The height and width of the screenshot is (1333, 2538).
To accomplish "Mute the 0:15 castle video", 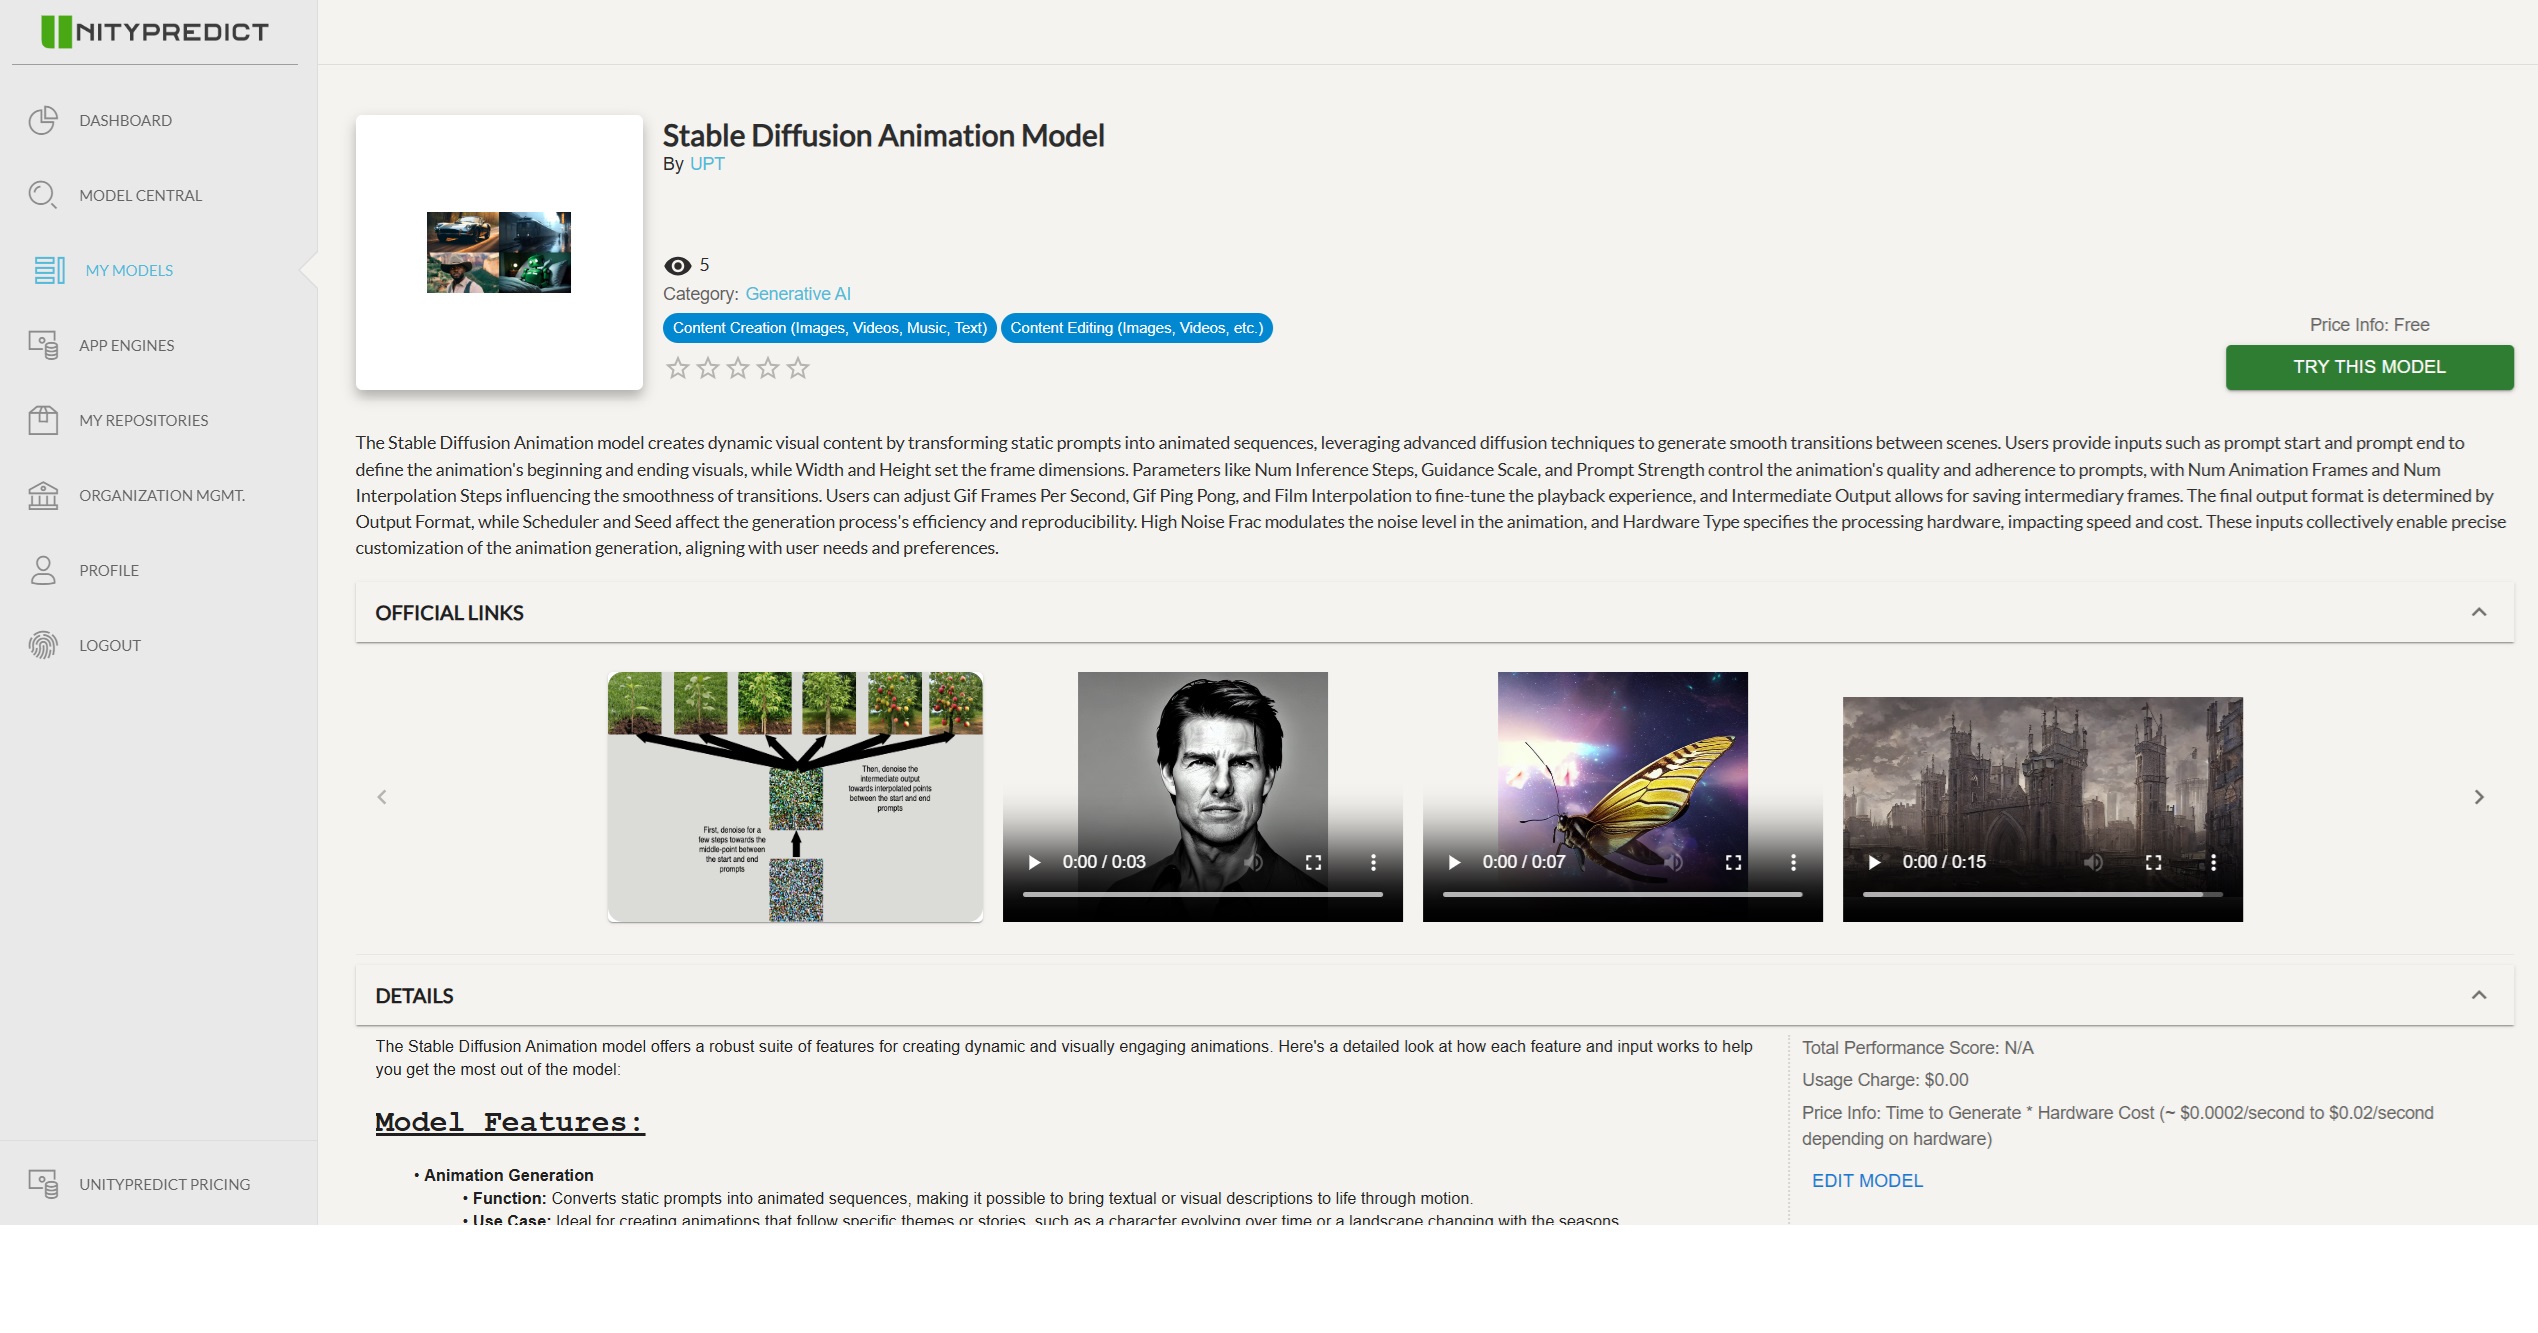I will tap(2093, 862).
